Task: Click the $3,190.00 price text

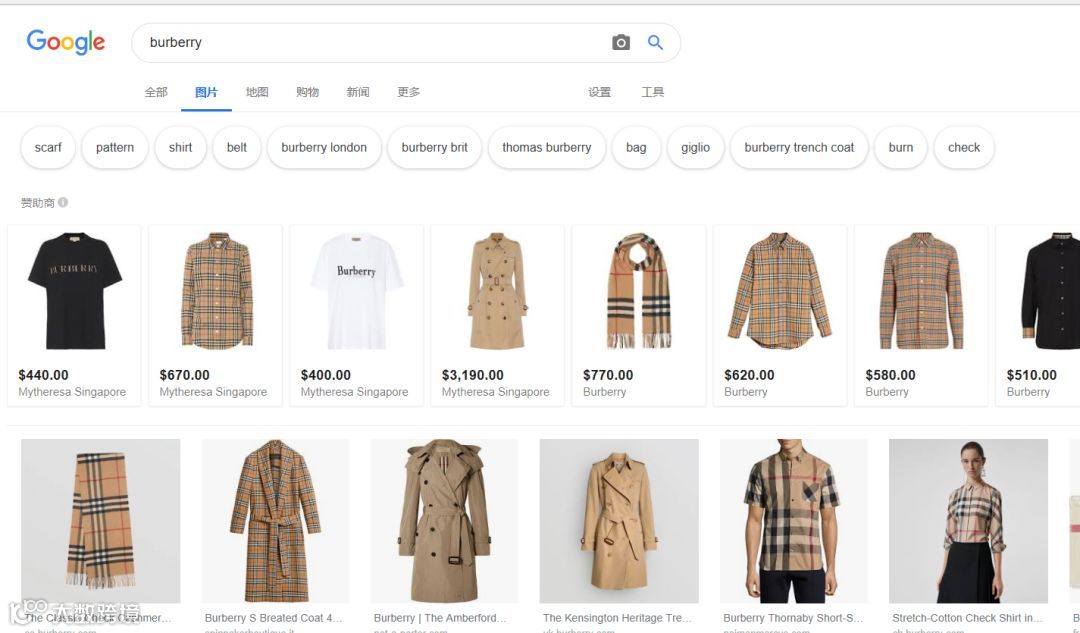Action: (x=472, y=375)
